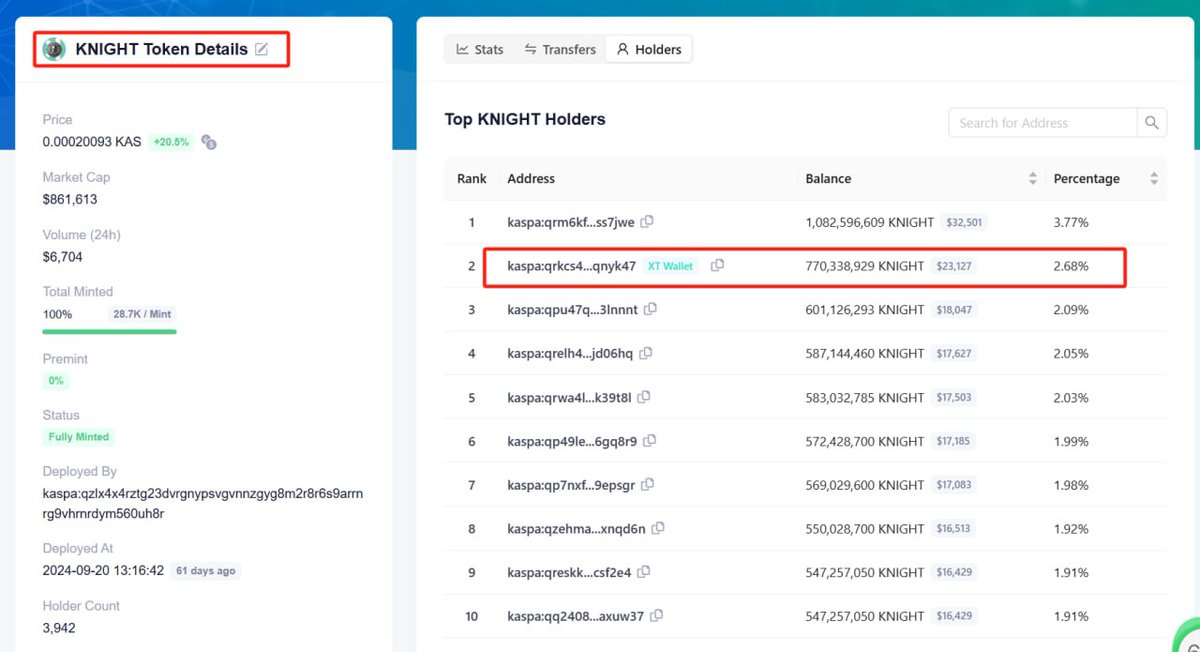Click the magnifier search button

pyautogui.click(x=1152, y=123)
